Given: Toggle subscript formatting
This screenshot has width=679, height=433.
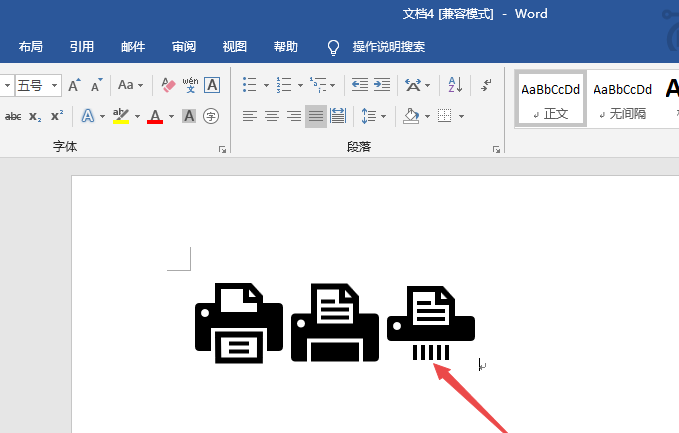Looking at the screenshot, I should pos(35,116).
